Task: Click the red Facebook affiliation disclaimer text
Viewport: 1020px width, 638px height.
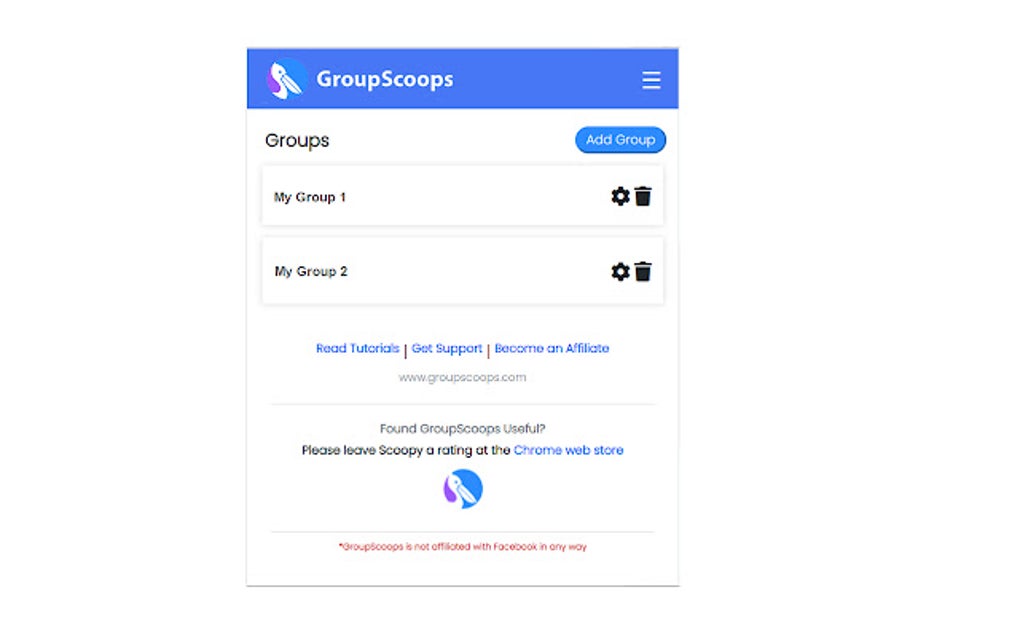Action: coord(463,547)
